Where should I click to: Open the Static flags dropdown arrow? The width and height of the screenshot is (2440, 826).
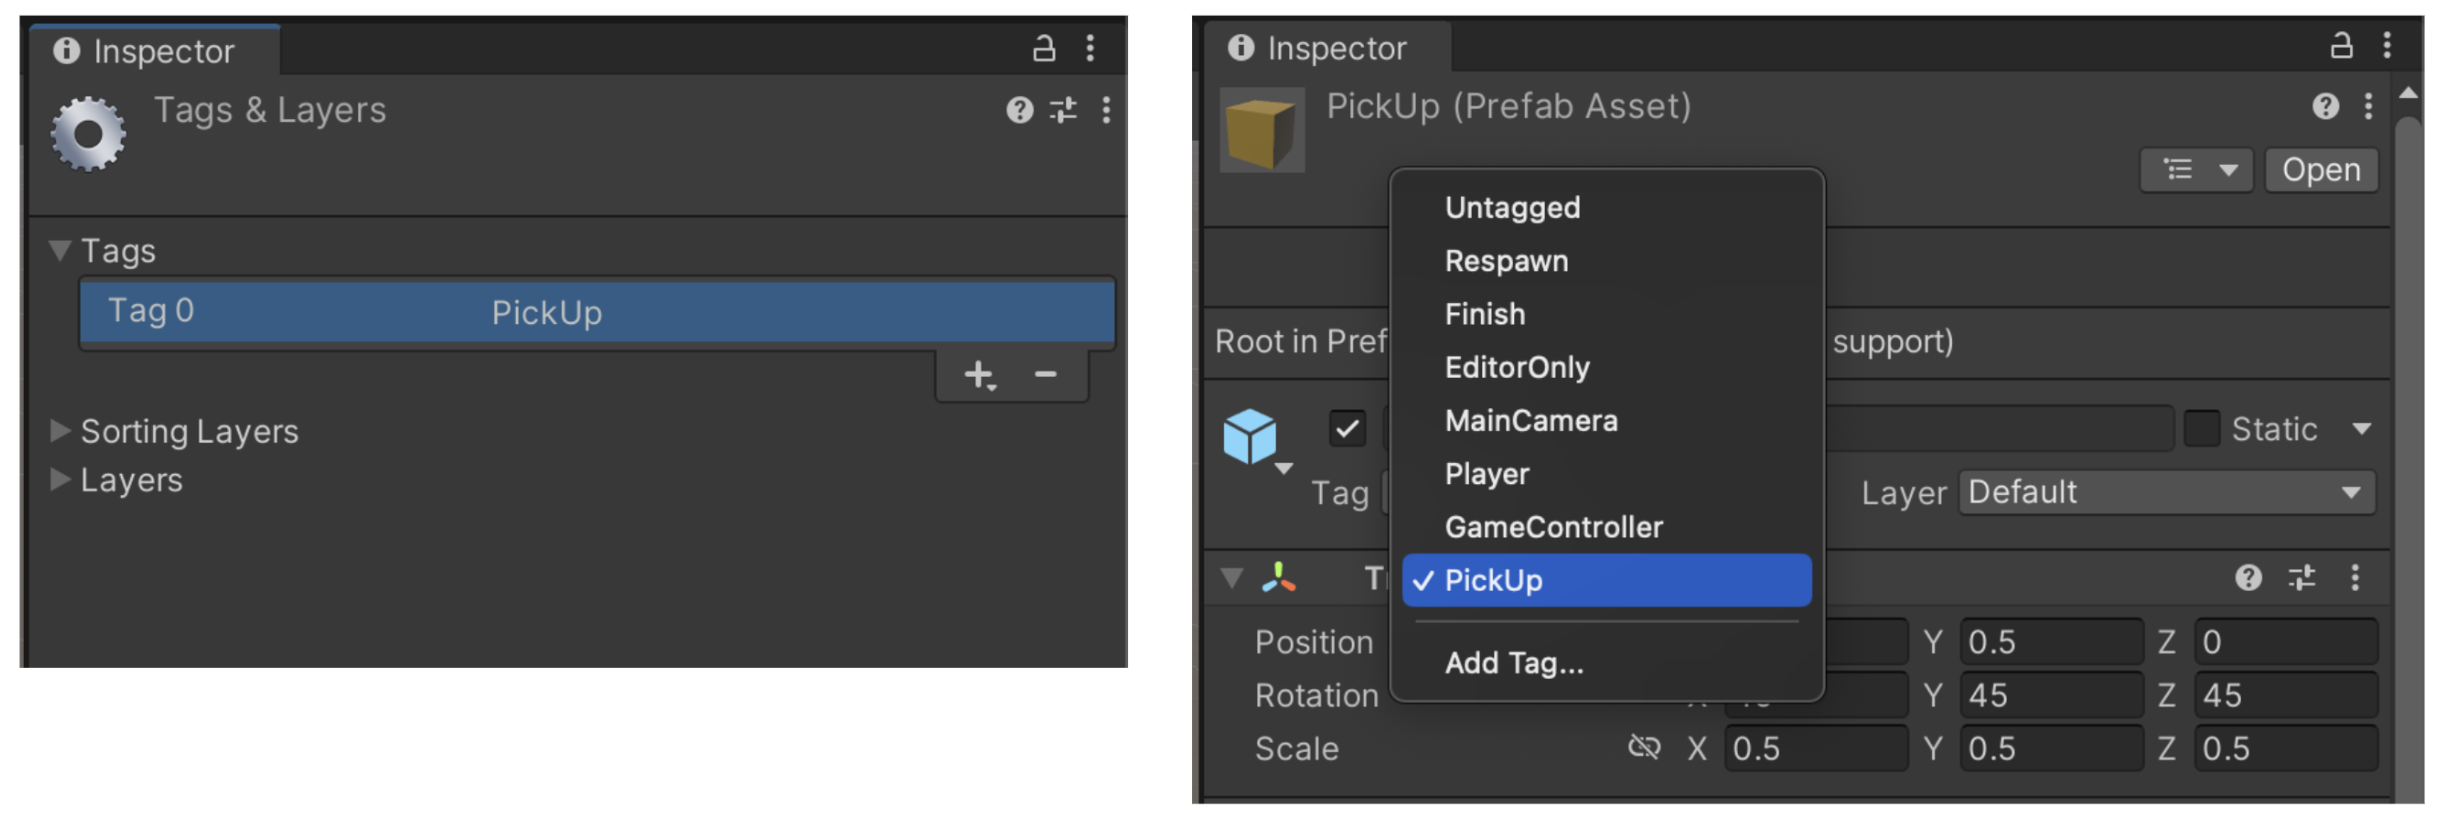coord(2362,429)
